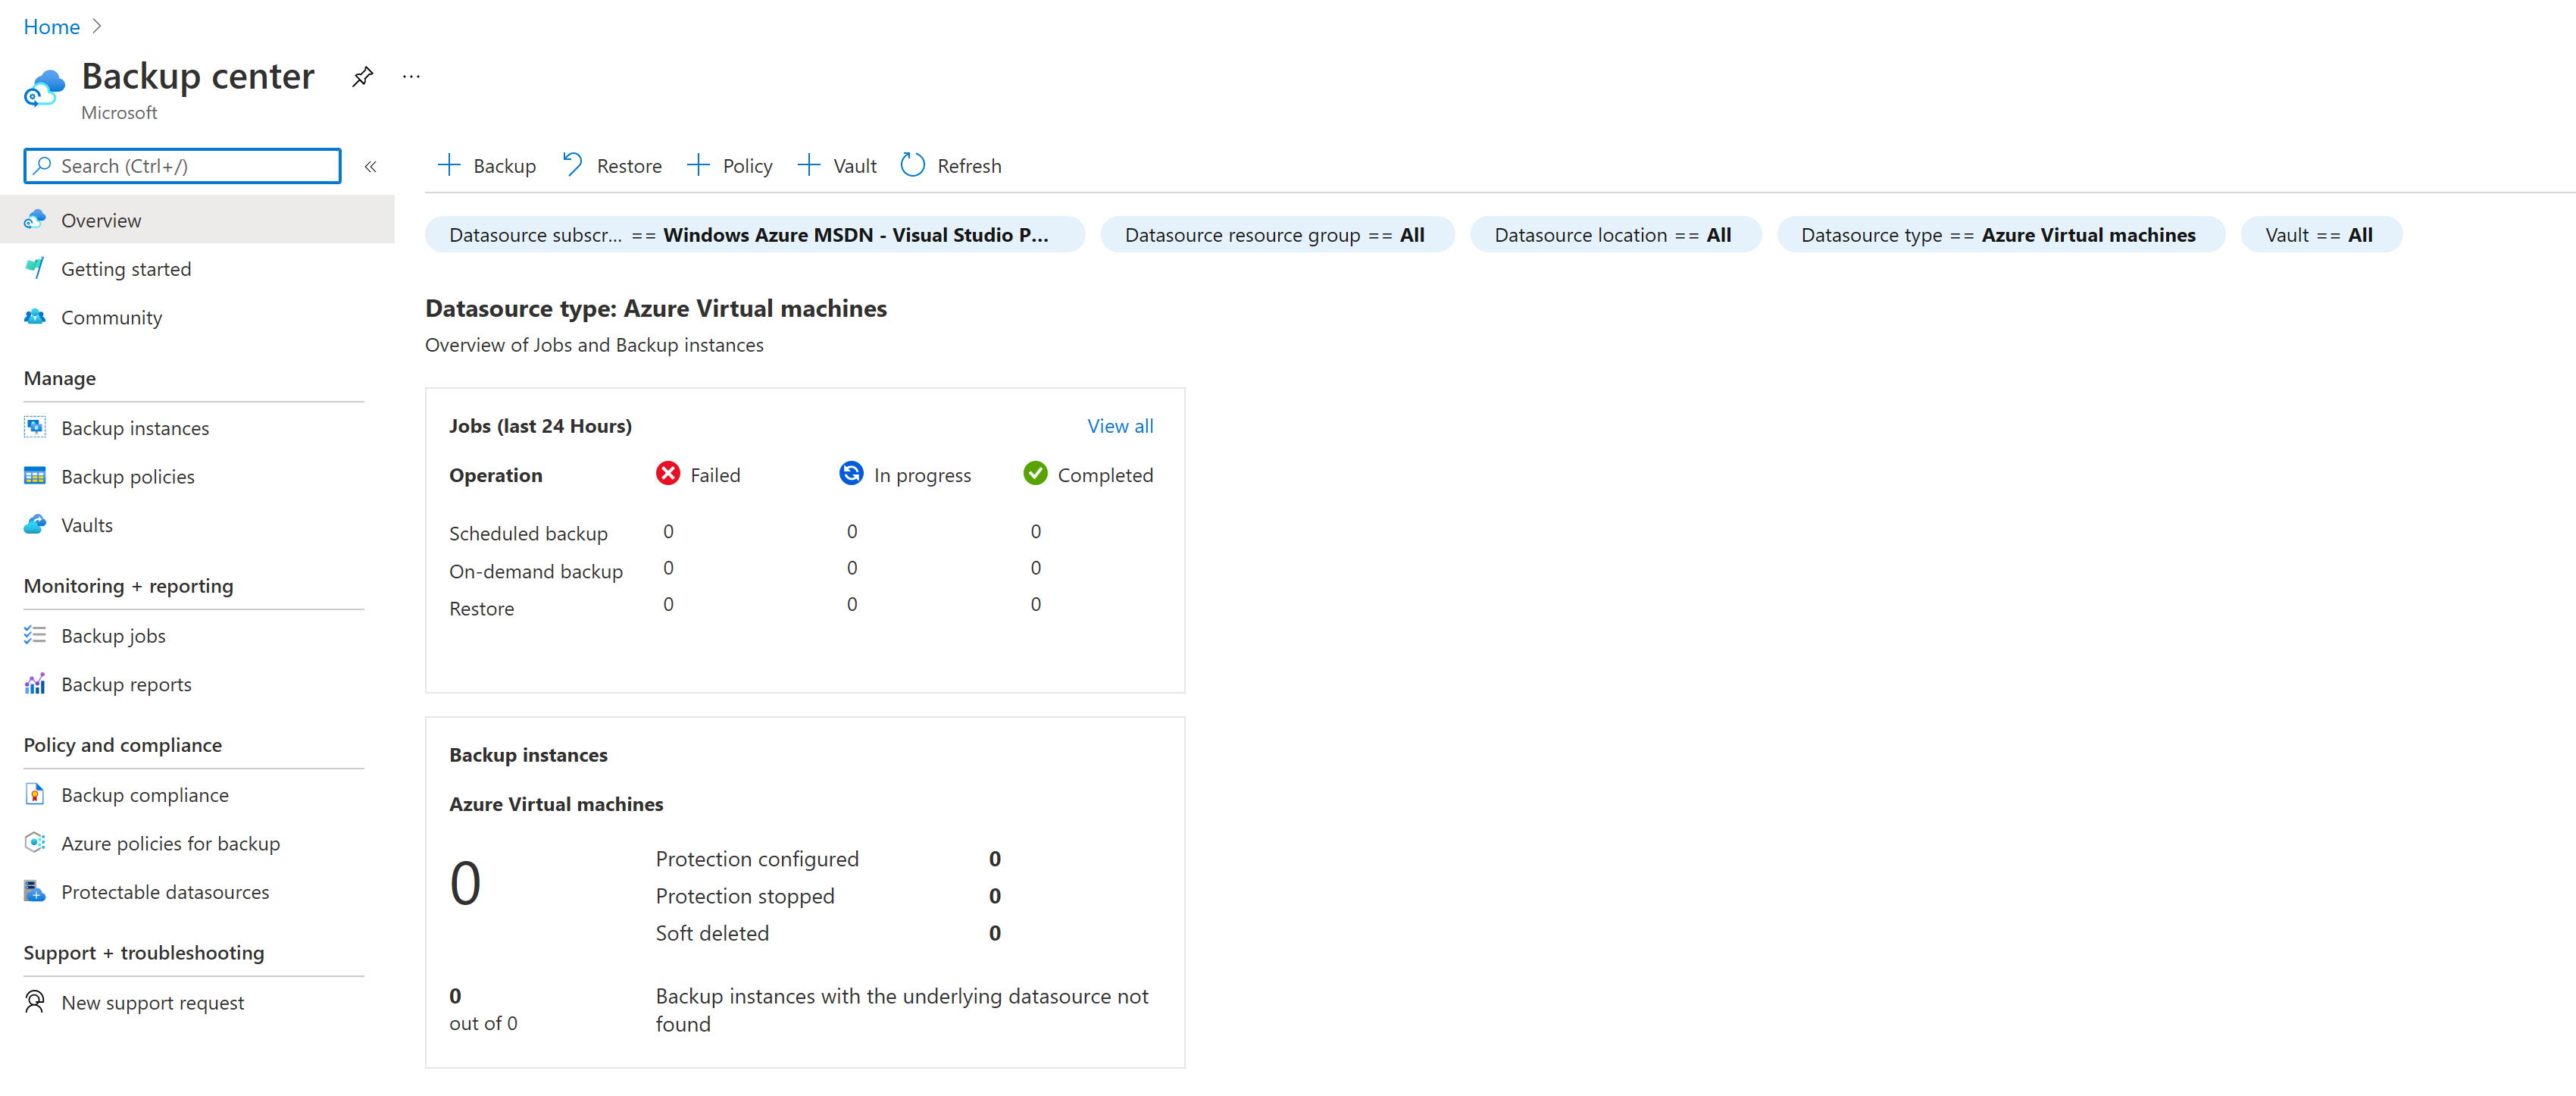Start a new Backup from toolbar
Screen dimensions: 2576x1096
click(x=487, y=166)
